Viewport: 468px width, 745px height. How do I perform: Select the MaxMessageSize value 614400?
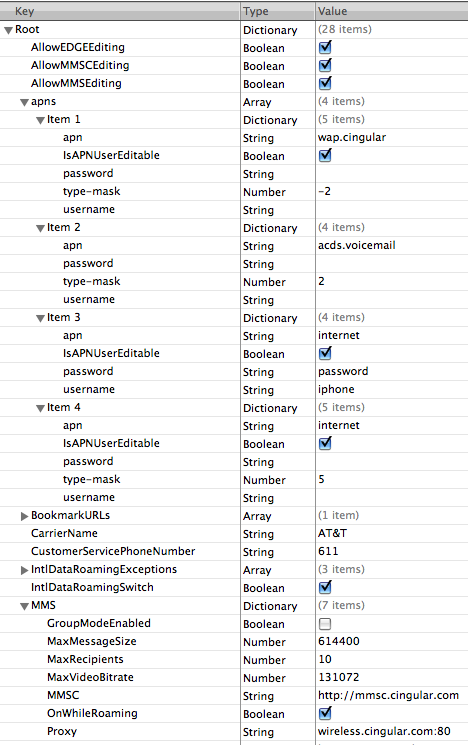(x=339, y=641)
